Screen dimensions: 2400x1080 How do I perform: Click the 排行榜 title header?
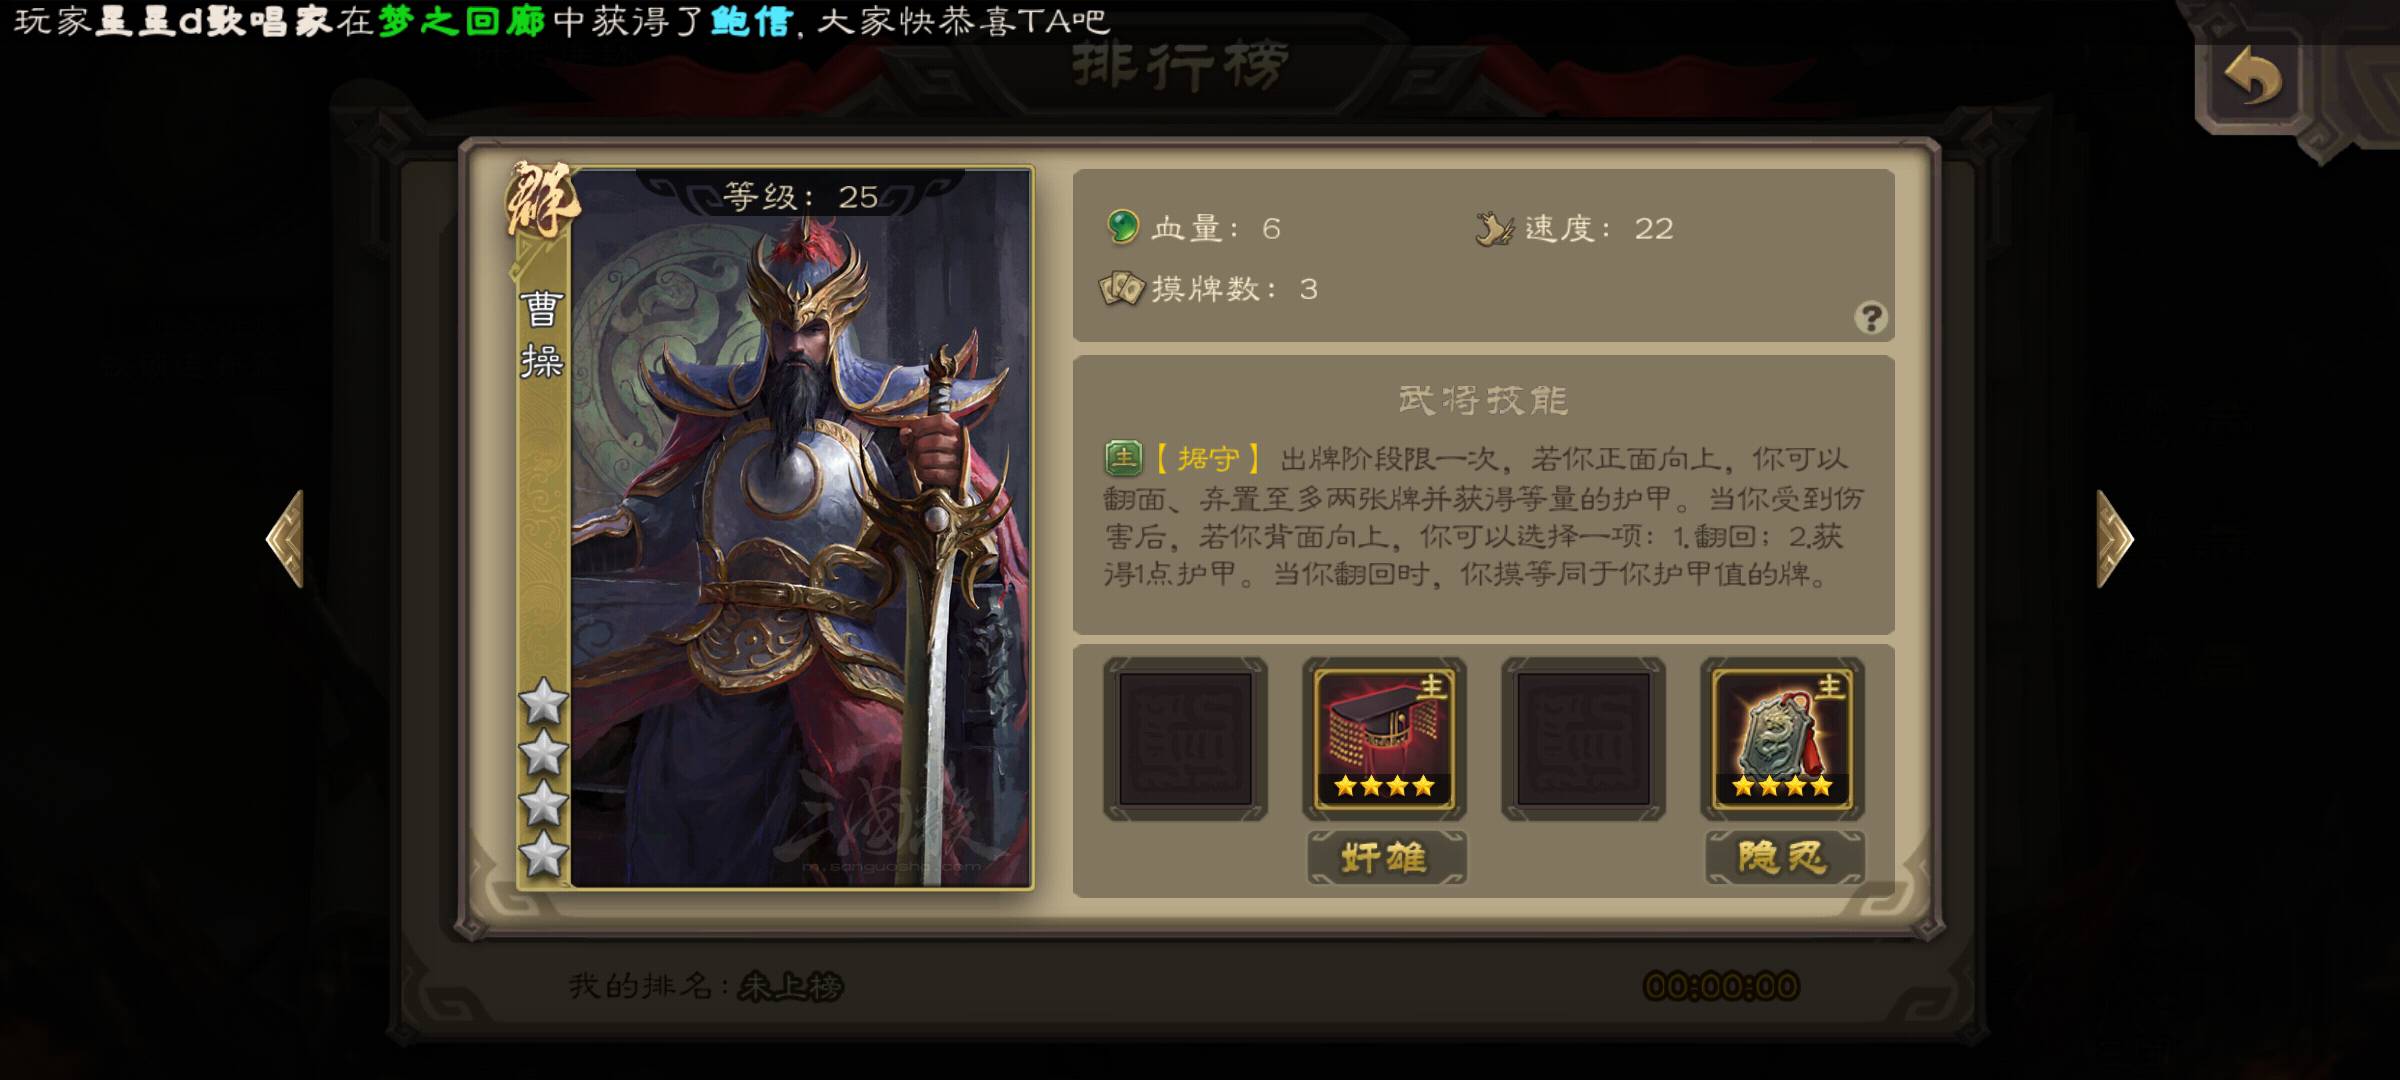(x=1180, y=67)
